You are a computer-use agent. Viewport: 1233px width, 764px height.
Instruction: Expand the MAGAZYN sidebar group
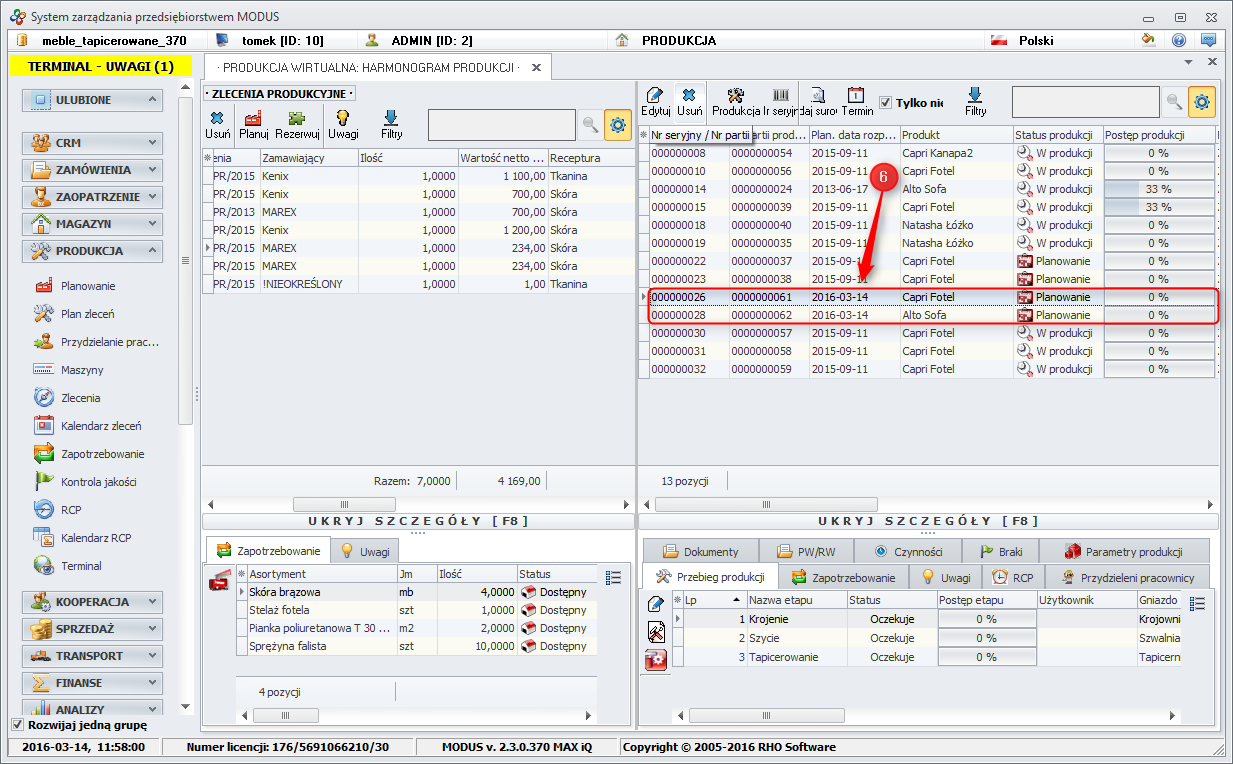point(93,224)
